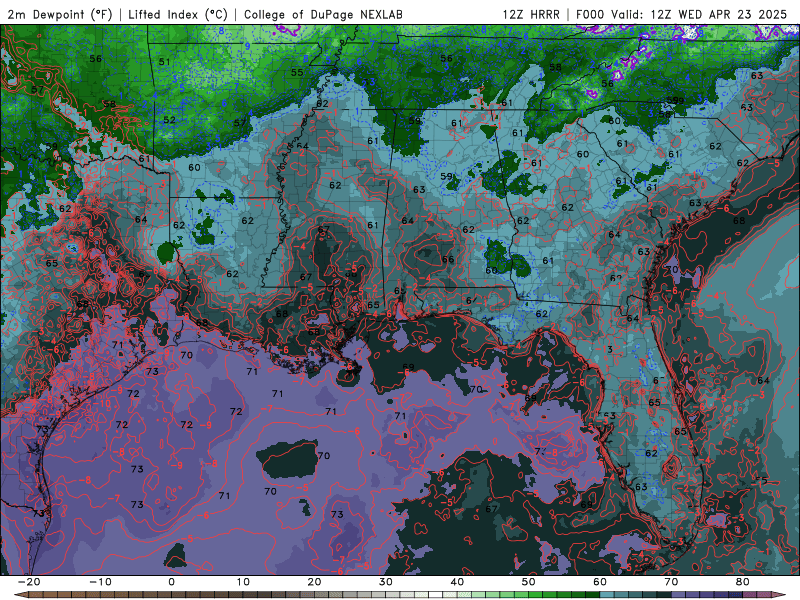The height and width of the screenshot is (600, 800).
Task: Click the 40 label on the color scale
Action: pos(457,582)
